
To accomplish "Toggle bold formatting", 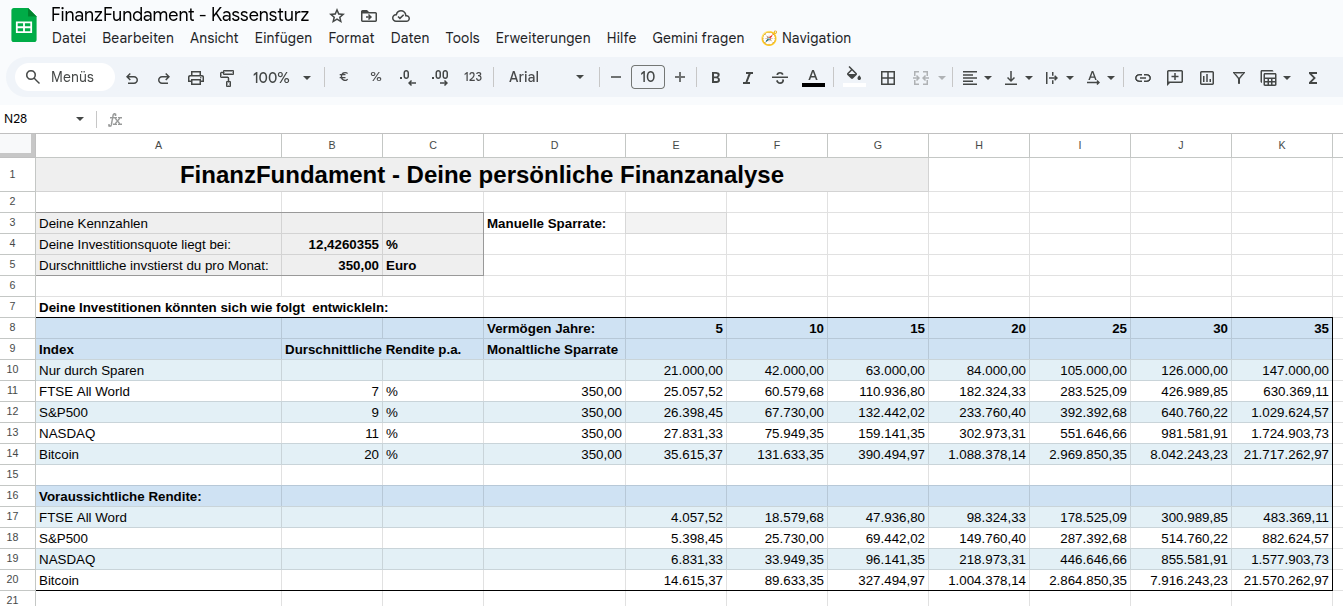I will click(x=715, y=78).
